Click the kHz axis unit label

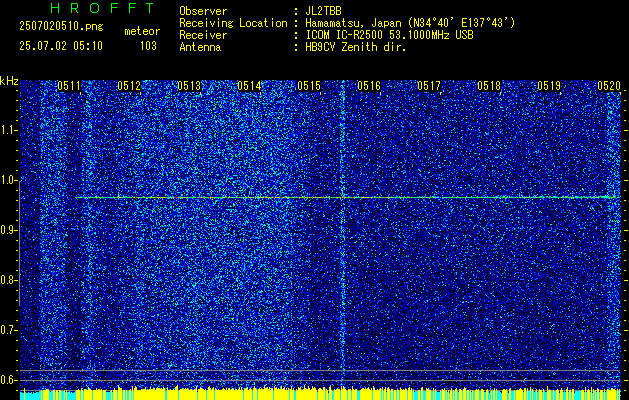tap(9, 81)
